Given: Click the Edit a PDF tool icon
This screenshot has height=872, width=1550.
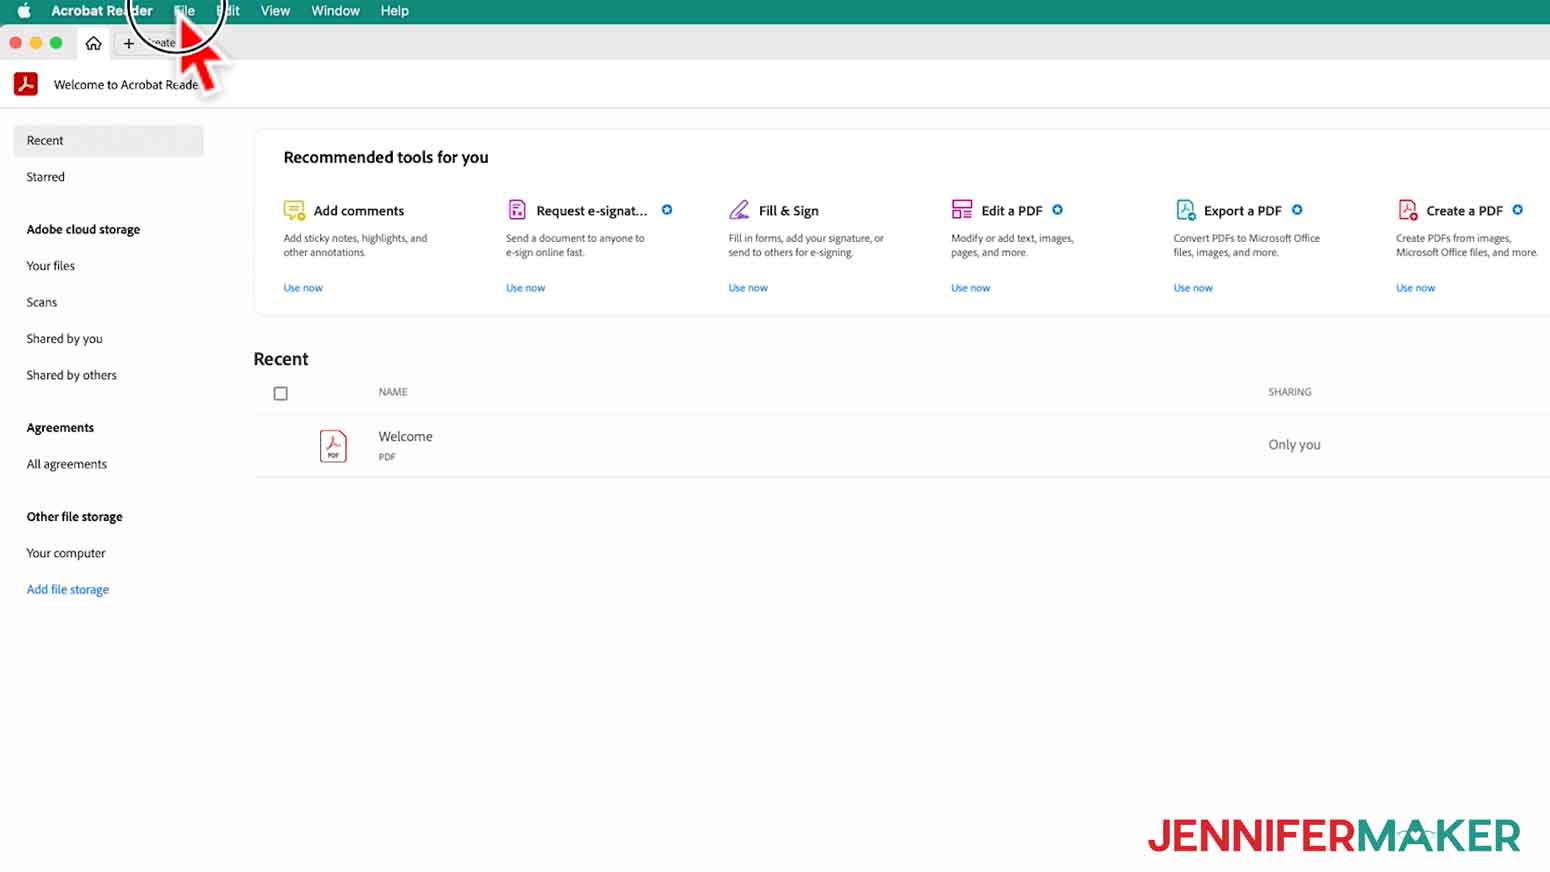Looking at the screenshot, I should (x=962, y=210).
